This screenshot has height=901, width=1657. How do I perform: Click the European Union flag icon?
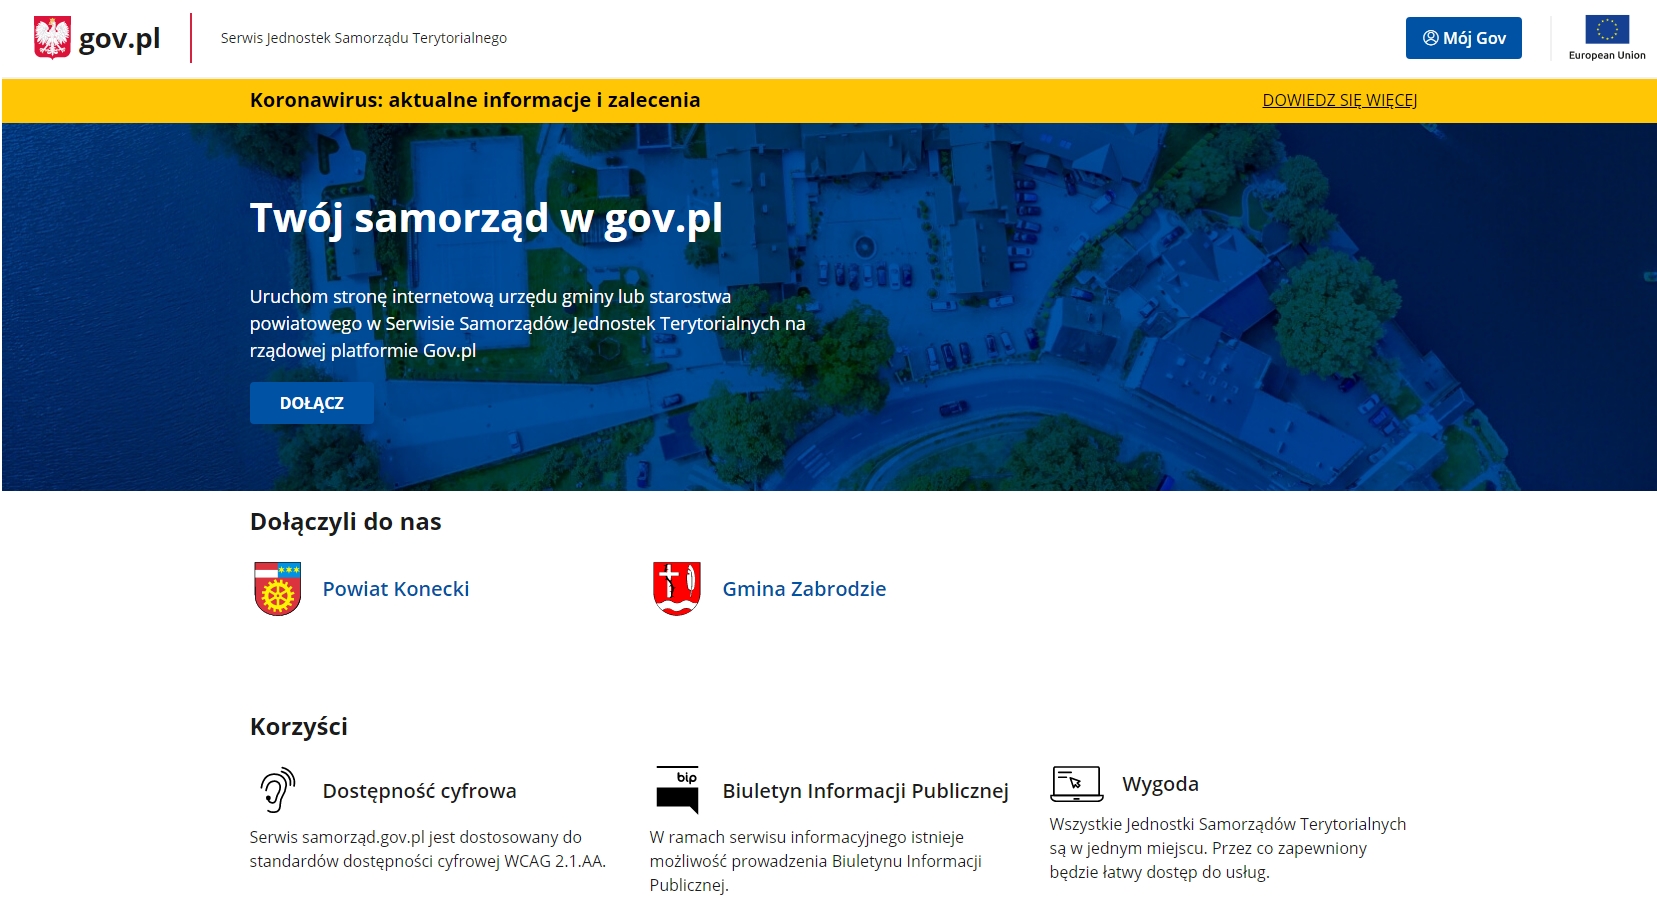1607,29
